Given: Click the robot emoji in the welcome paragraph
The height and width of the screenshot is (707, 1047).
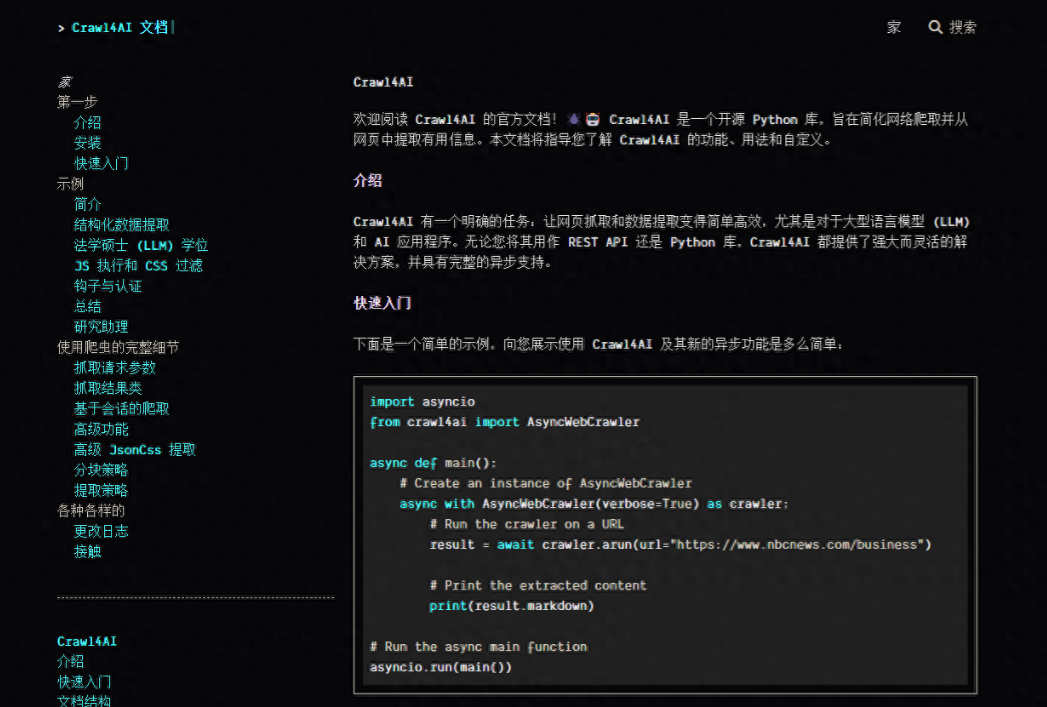Looking at the screenshot, I should pos(592,120).
